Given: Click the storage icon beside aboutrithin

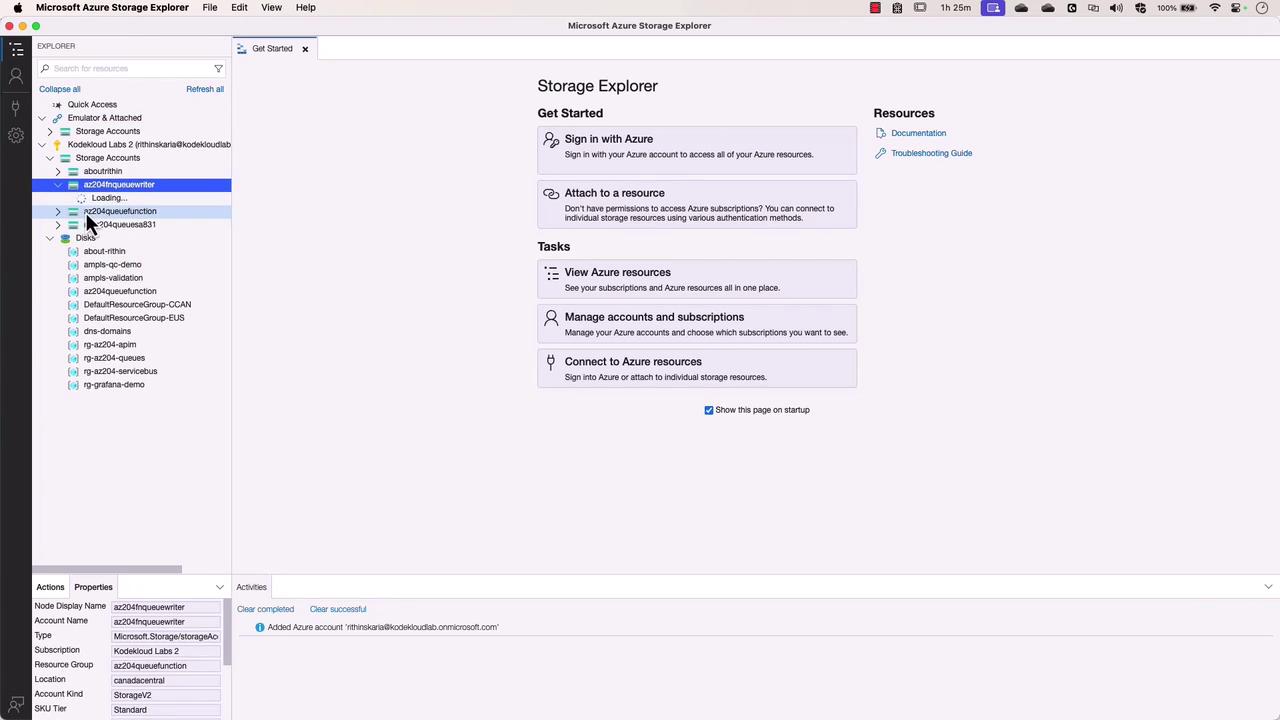Looking at the screenshot, I should 73,172.
